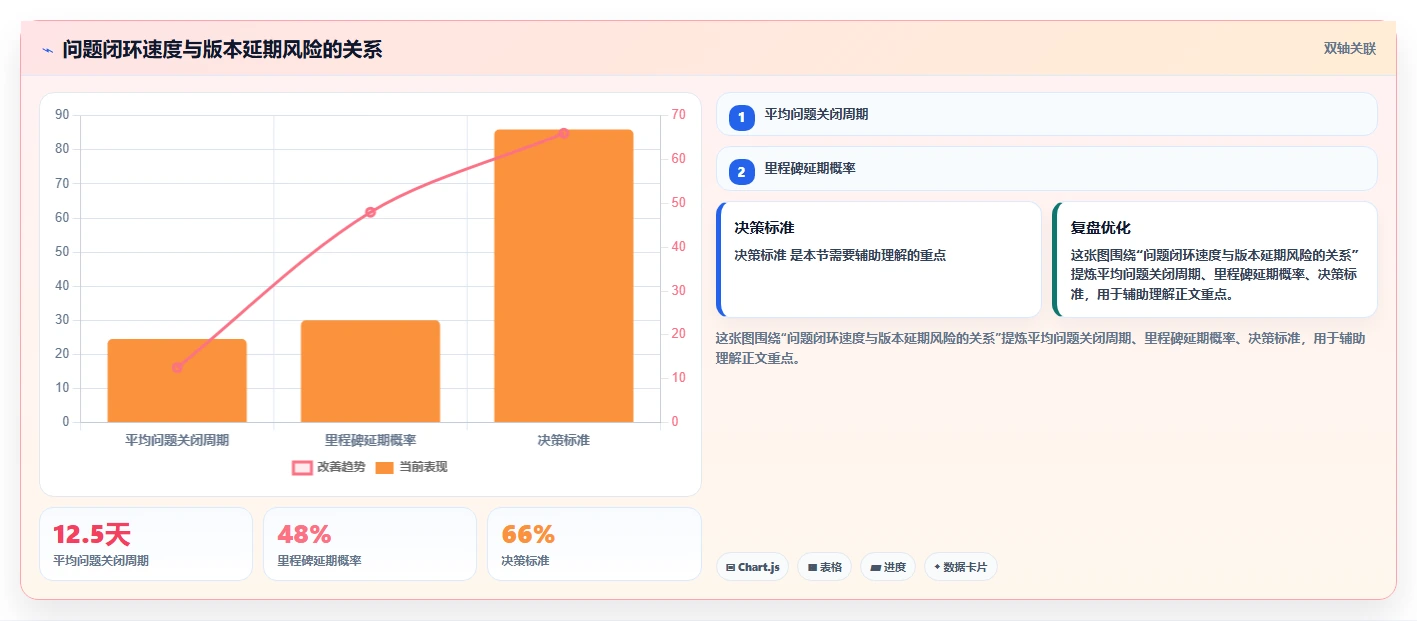This screenshot has width=1417, height=621.
Task: Open the 复盘优化 card heading
Action: pos(1101,228)
